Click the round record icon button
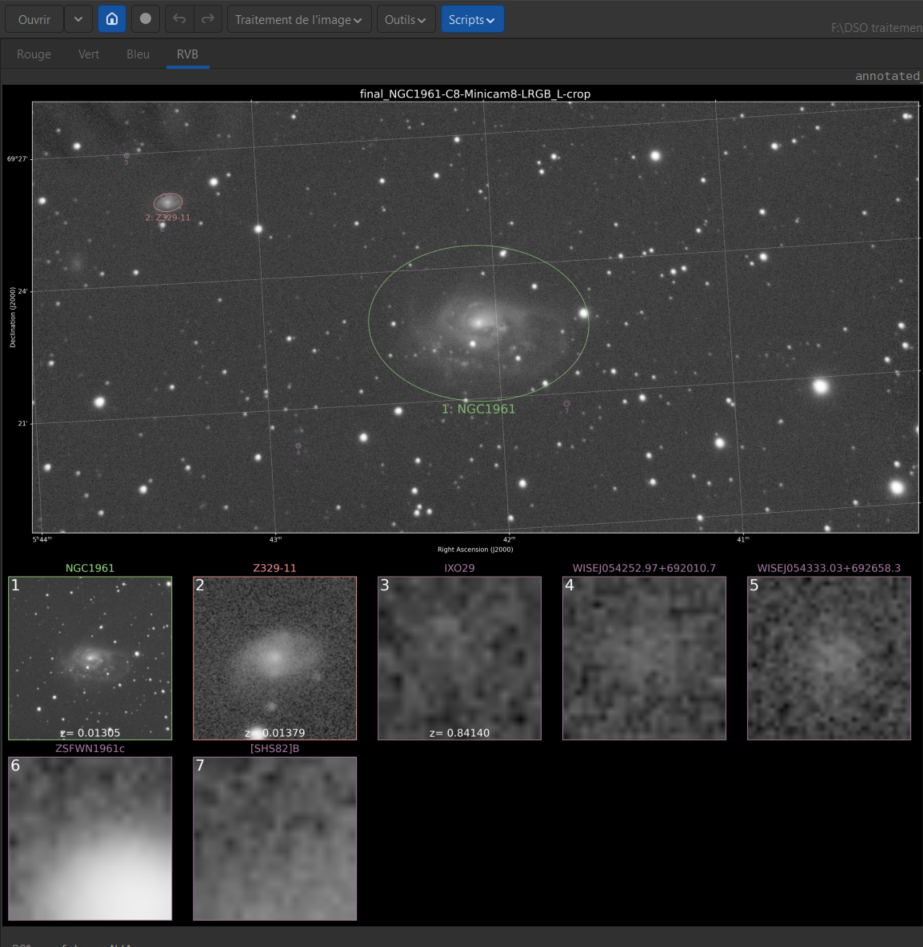Image resolution: width=923 pixels, height=947 pixels. click(x=145, y=19)
